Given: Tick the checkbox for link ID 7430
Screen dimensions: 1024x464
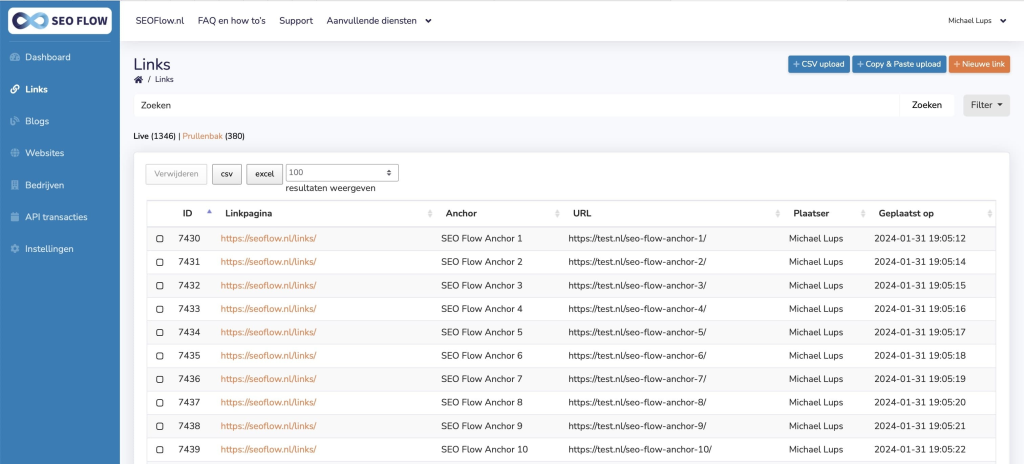Looking at the screenshot, I should click(x=160, y=239).
